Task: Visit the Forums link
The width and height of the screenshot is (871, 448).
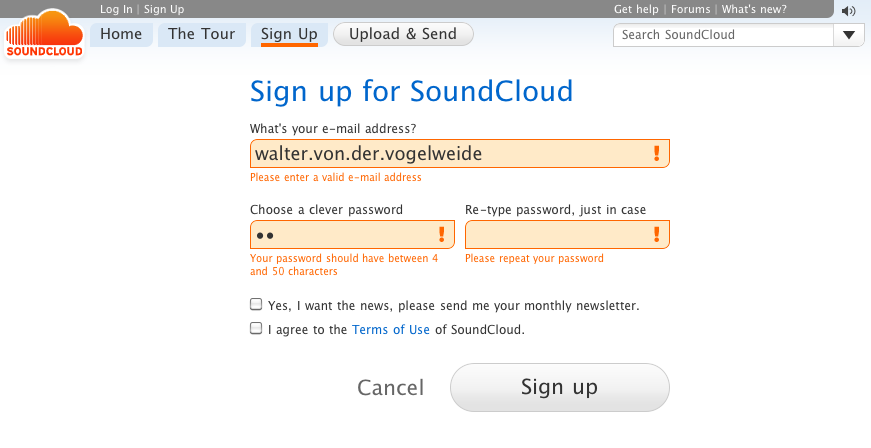Action: pyautogui.click(x=691, y=9)
